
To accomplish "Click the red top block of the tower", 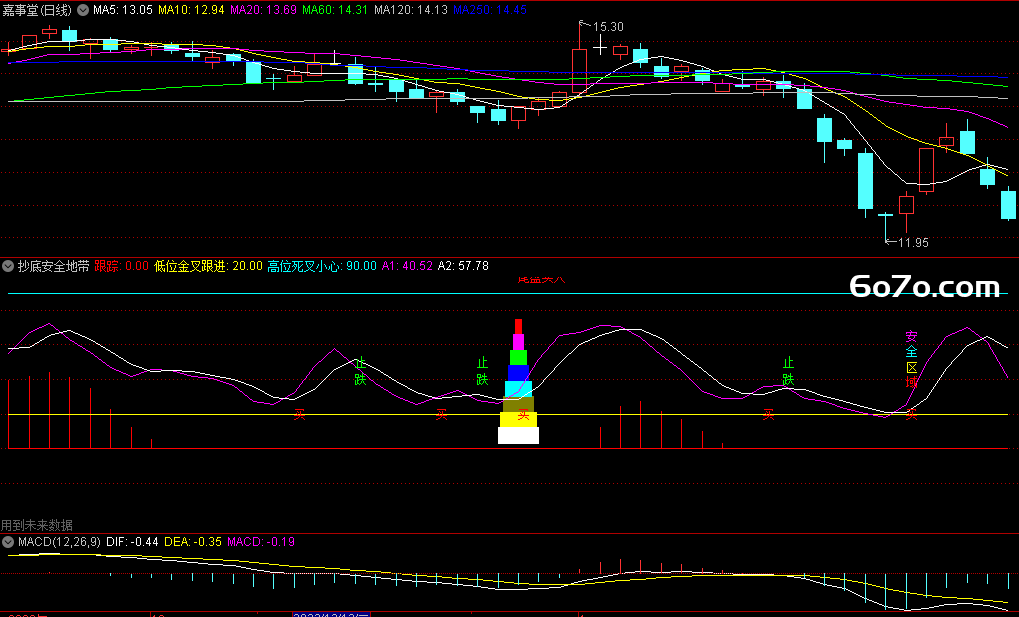I will click(x=518, y=326).
